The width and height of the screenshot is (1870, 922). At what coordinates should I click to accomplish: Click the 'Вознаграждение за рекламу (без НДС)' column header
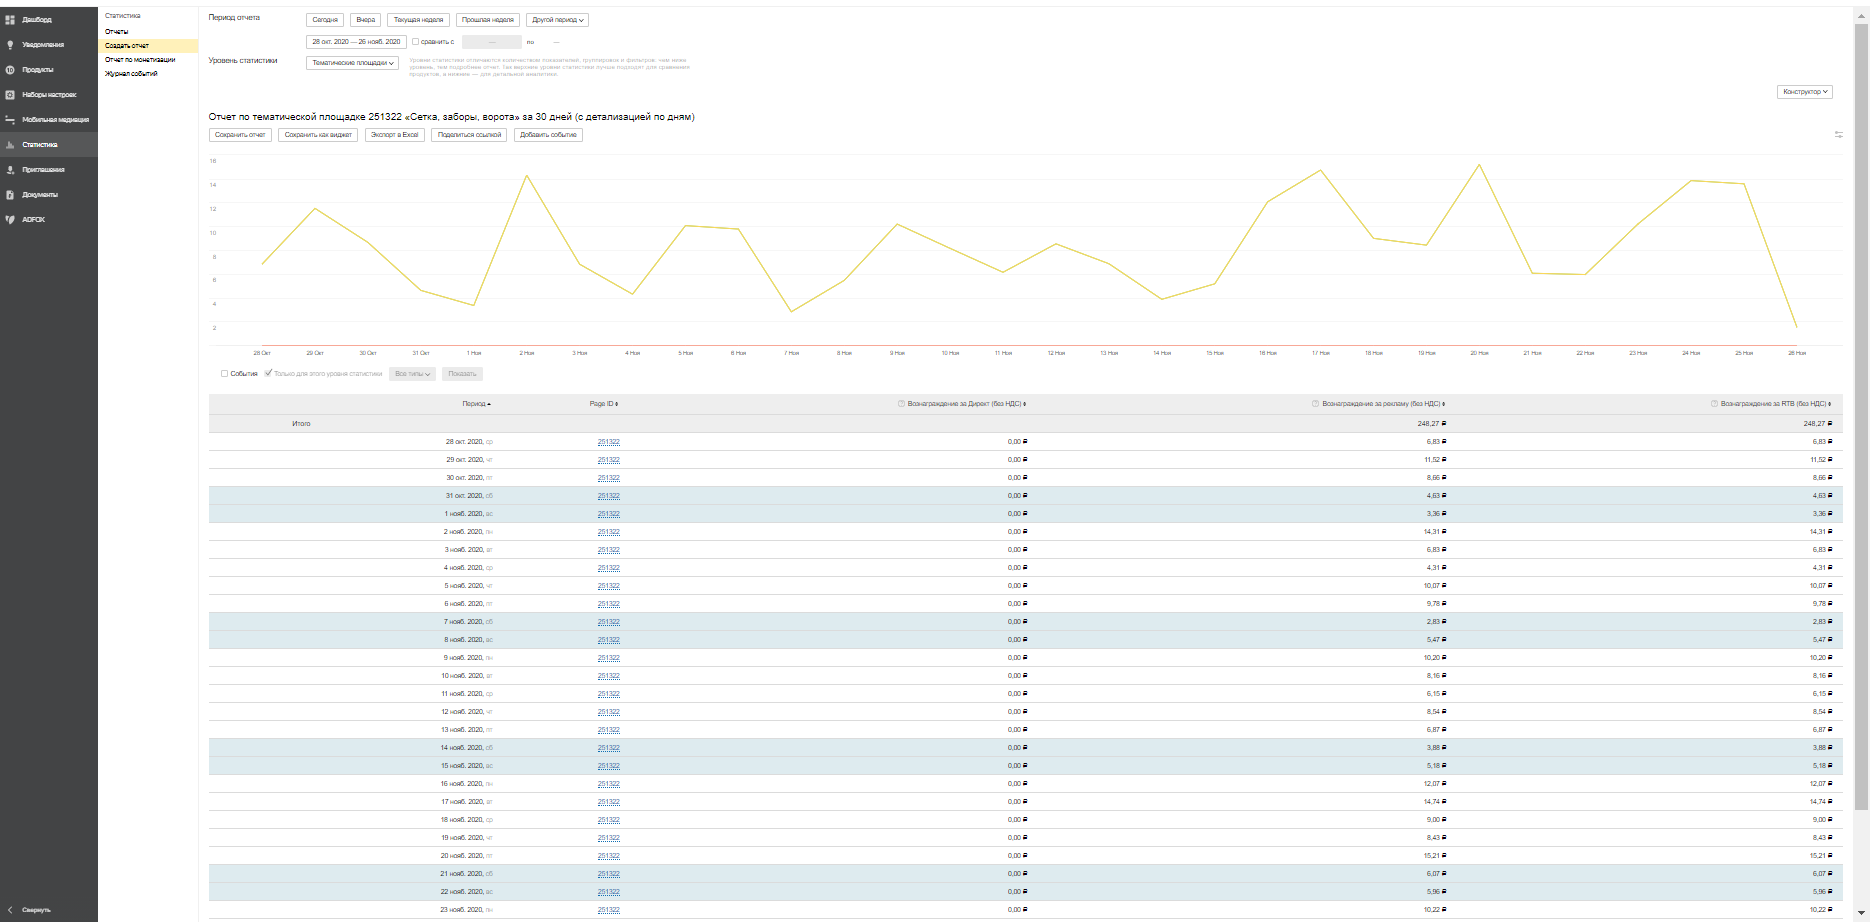coord(1383,404)
